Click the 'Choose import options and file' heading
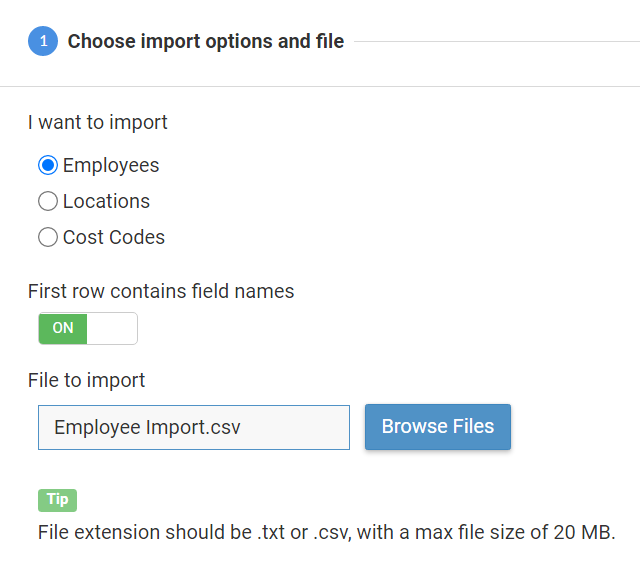This screenshot has height=584, width=640. (x=206, y=41)
